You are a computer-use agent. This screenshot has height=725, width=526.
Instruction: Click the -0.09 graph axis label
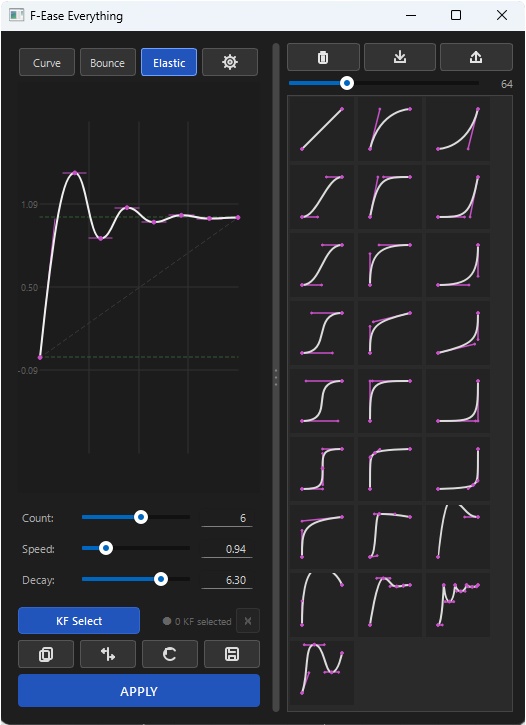tap(28, 371)
